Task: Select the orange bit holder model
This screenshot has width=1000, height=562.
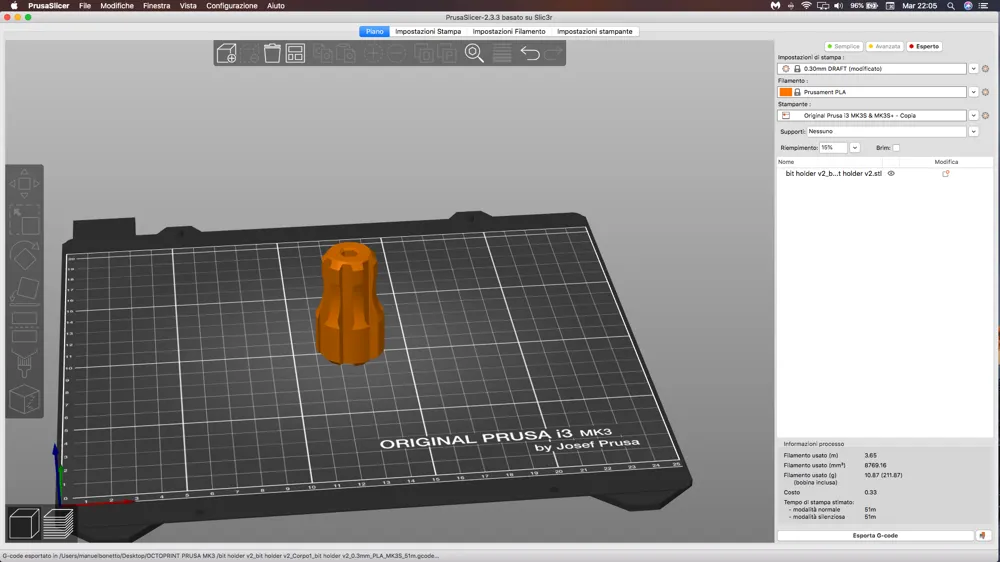Action: pyautogui.click(x=350, y=304)
